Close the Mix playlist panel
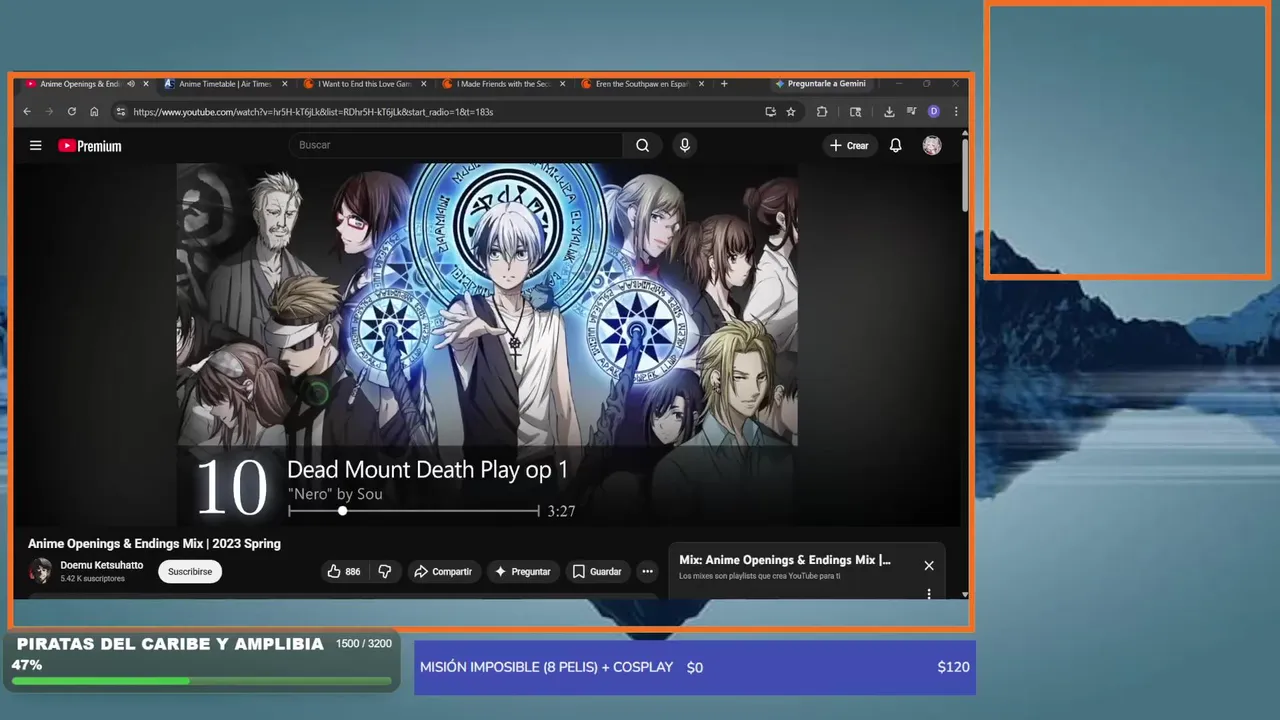The width and height of the screenshot is (1280, 720). [x=929, y=566]
